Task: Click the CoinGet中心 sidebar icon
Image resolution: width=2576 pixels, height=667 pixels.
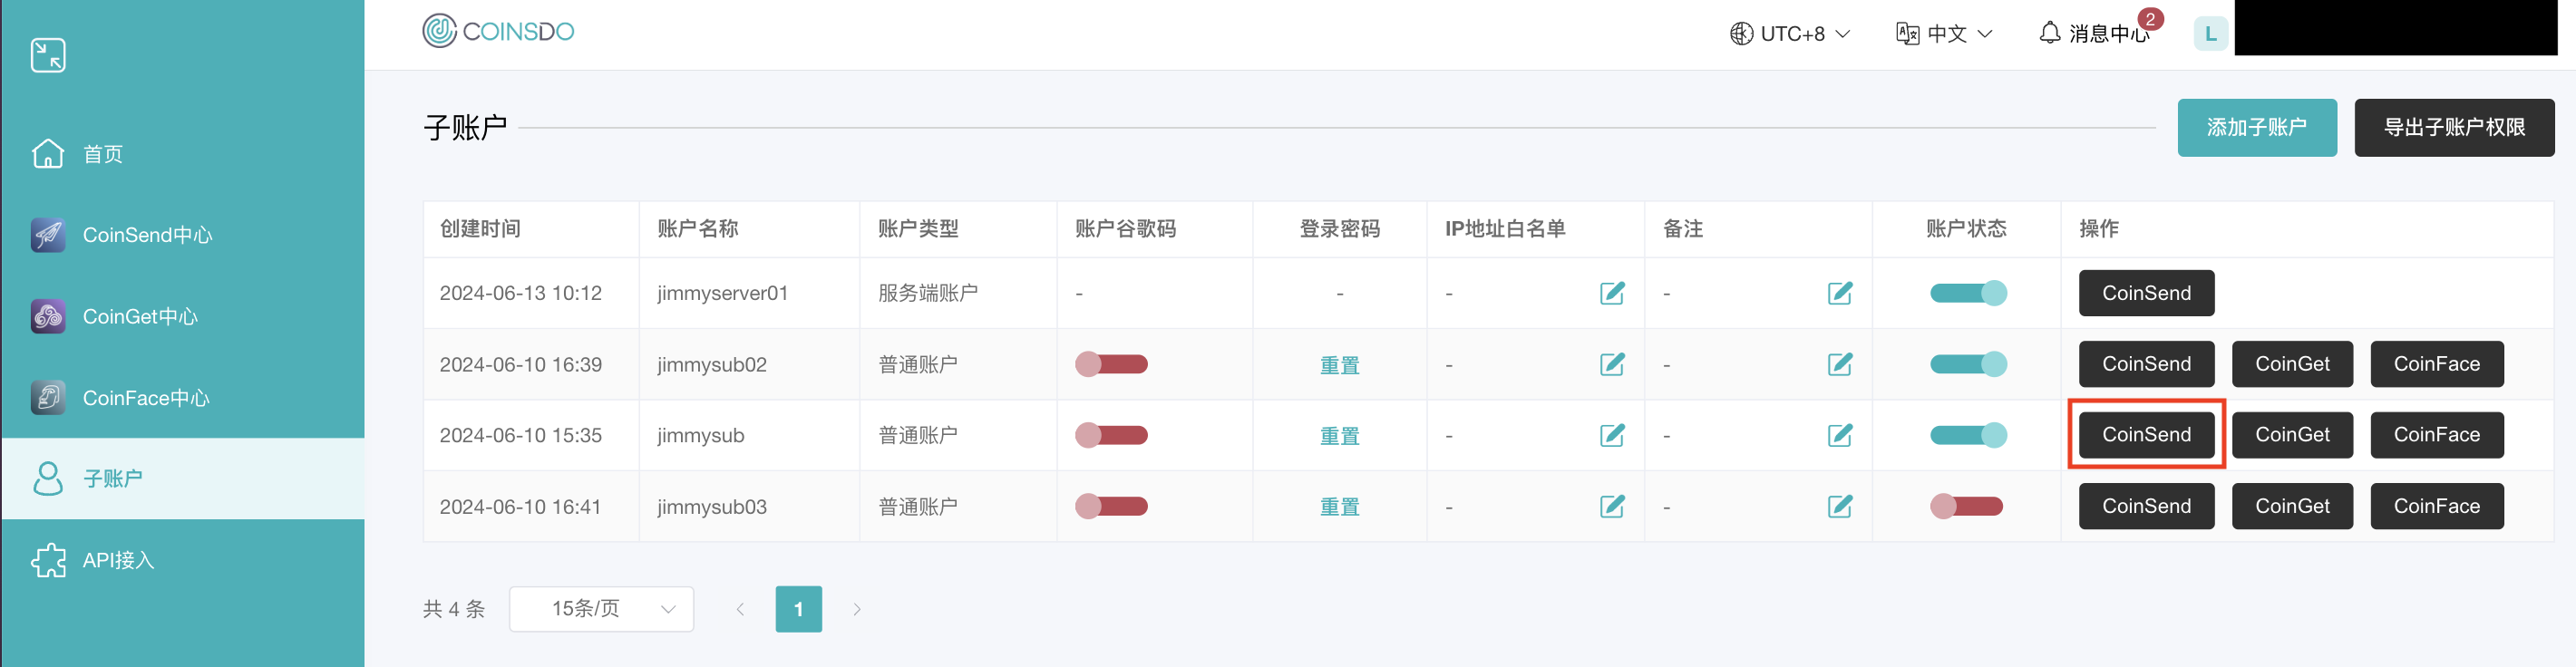Action: 48,317
